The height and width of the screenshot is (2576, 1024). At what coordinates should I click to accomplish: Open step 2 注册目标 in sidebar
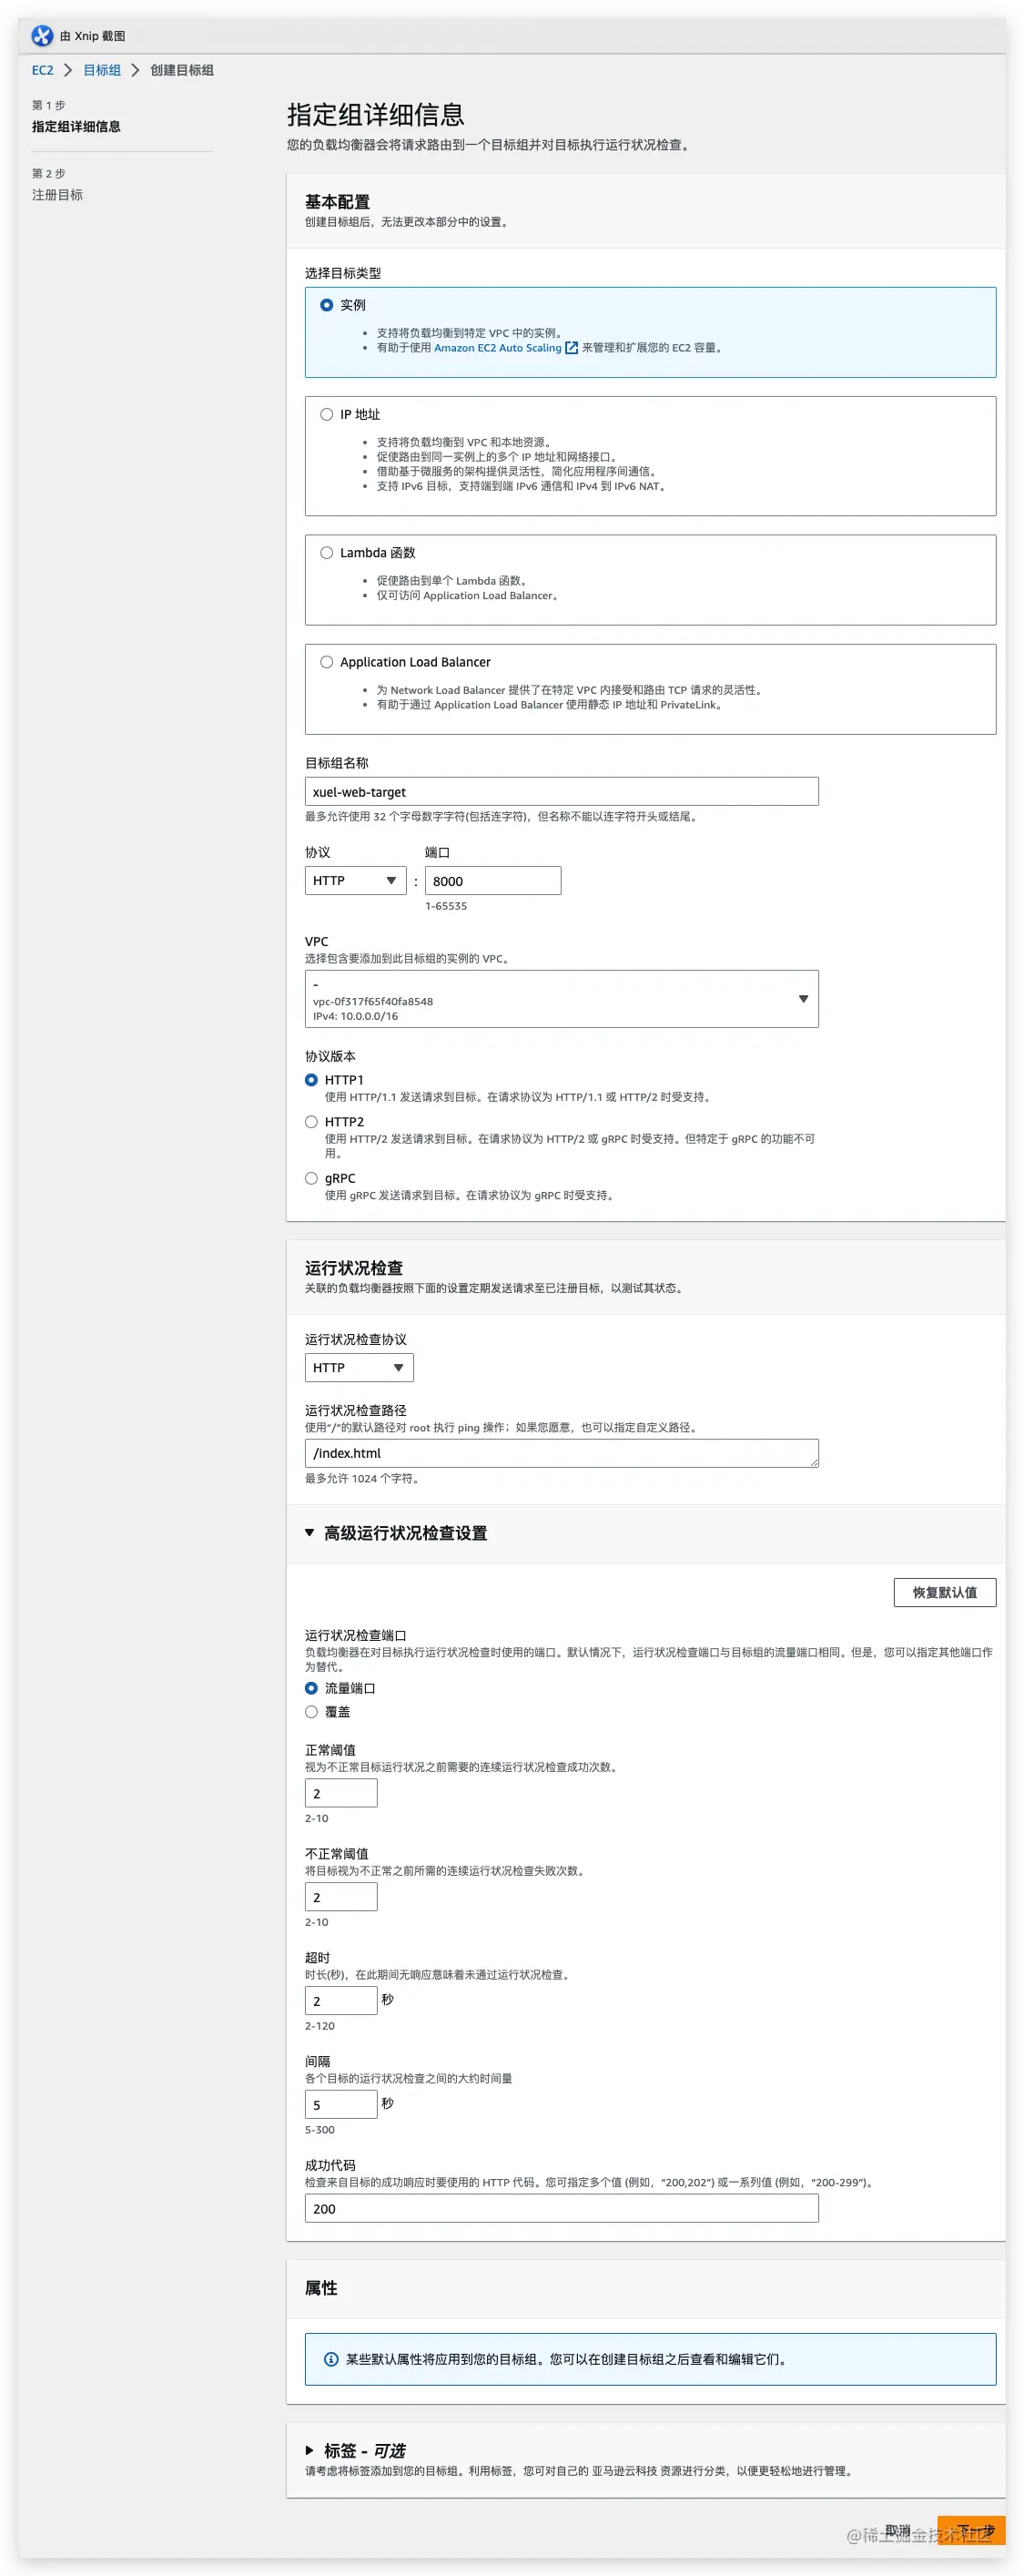pyautogui.click(x=57, y=195)
